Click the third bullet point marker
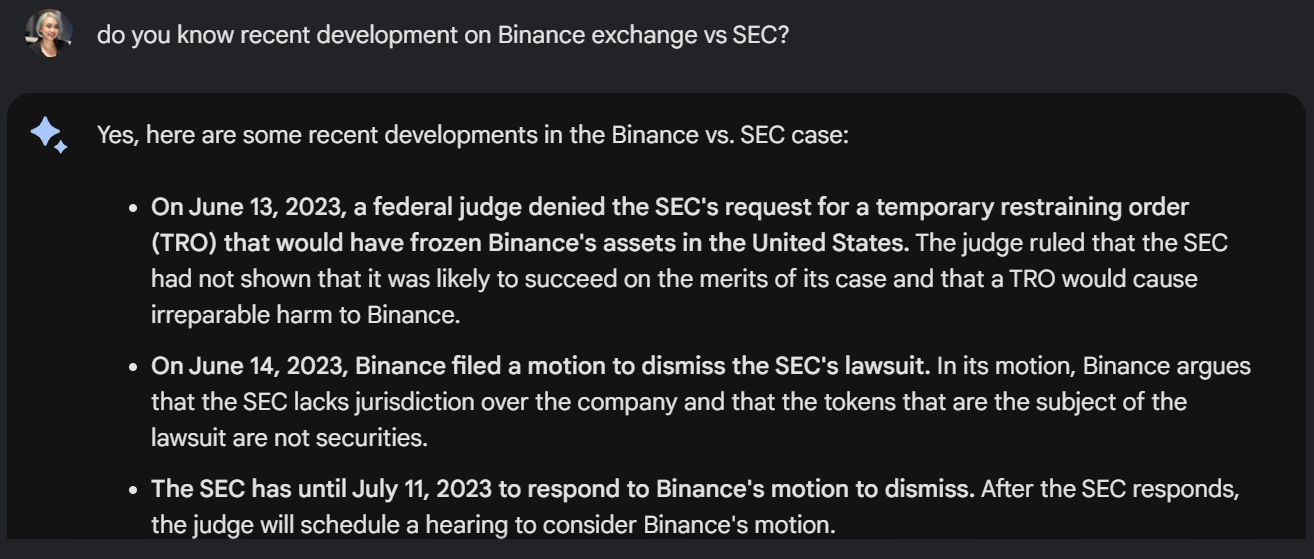 pos(133,490)
